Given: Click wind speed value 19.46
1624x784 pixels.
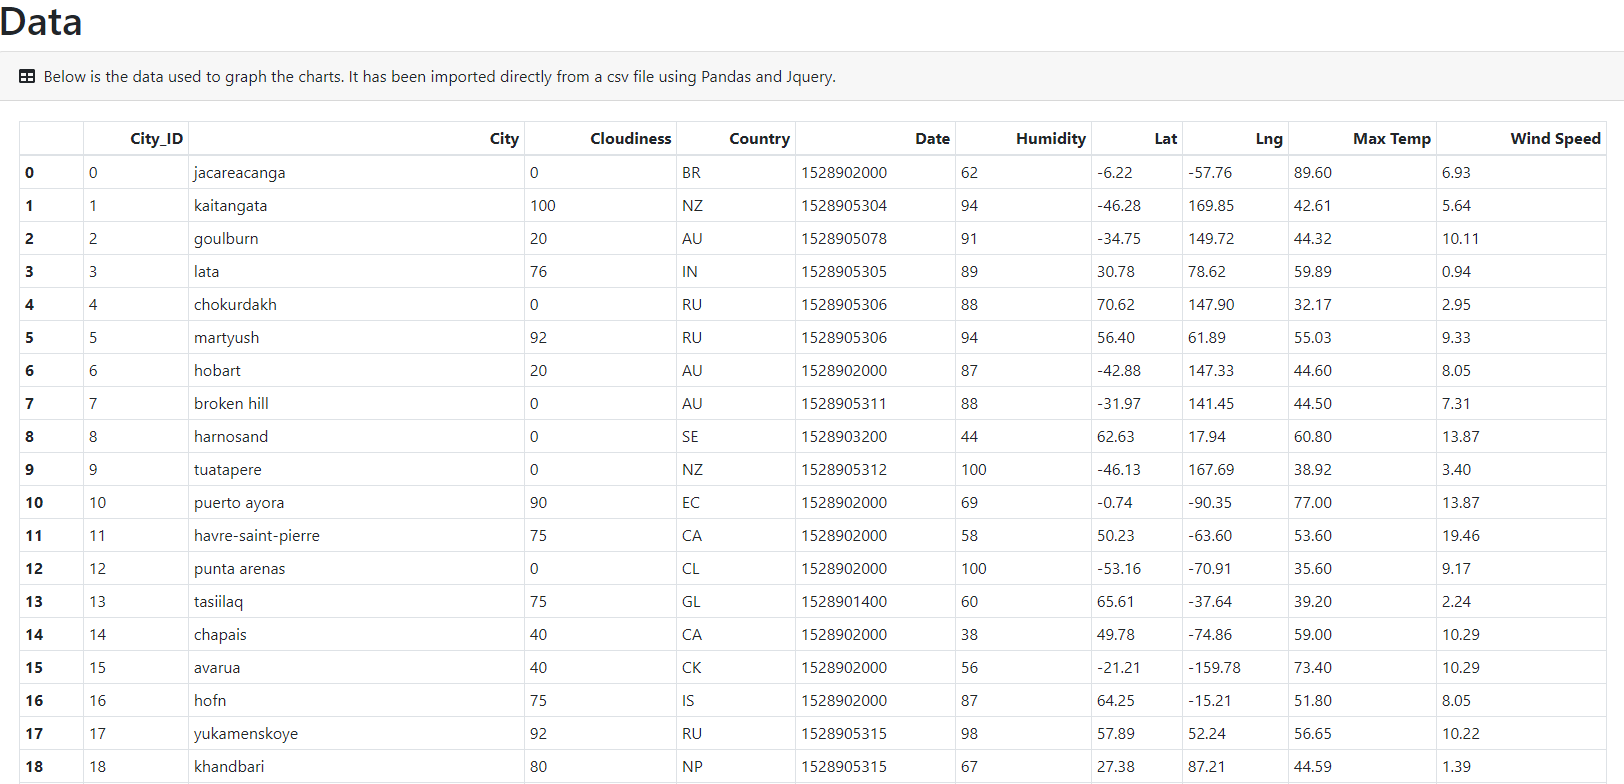Looking at the screenshot, I should pyautogui.click(x=1461, y=535).
